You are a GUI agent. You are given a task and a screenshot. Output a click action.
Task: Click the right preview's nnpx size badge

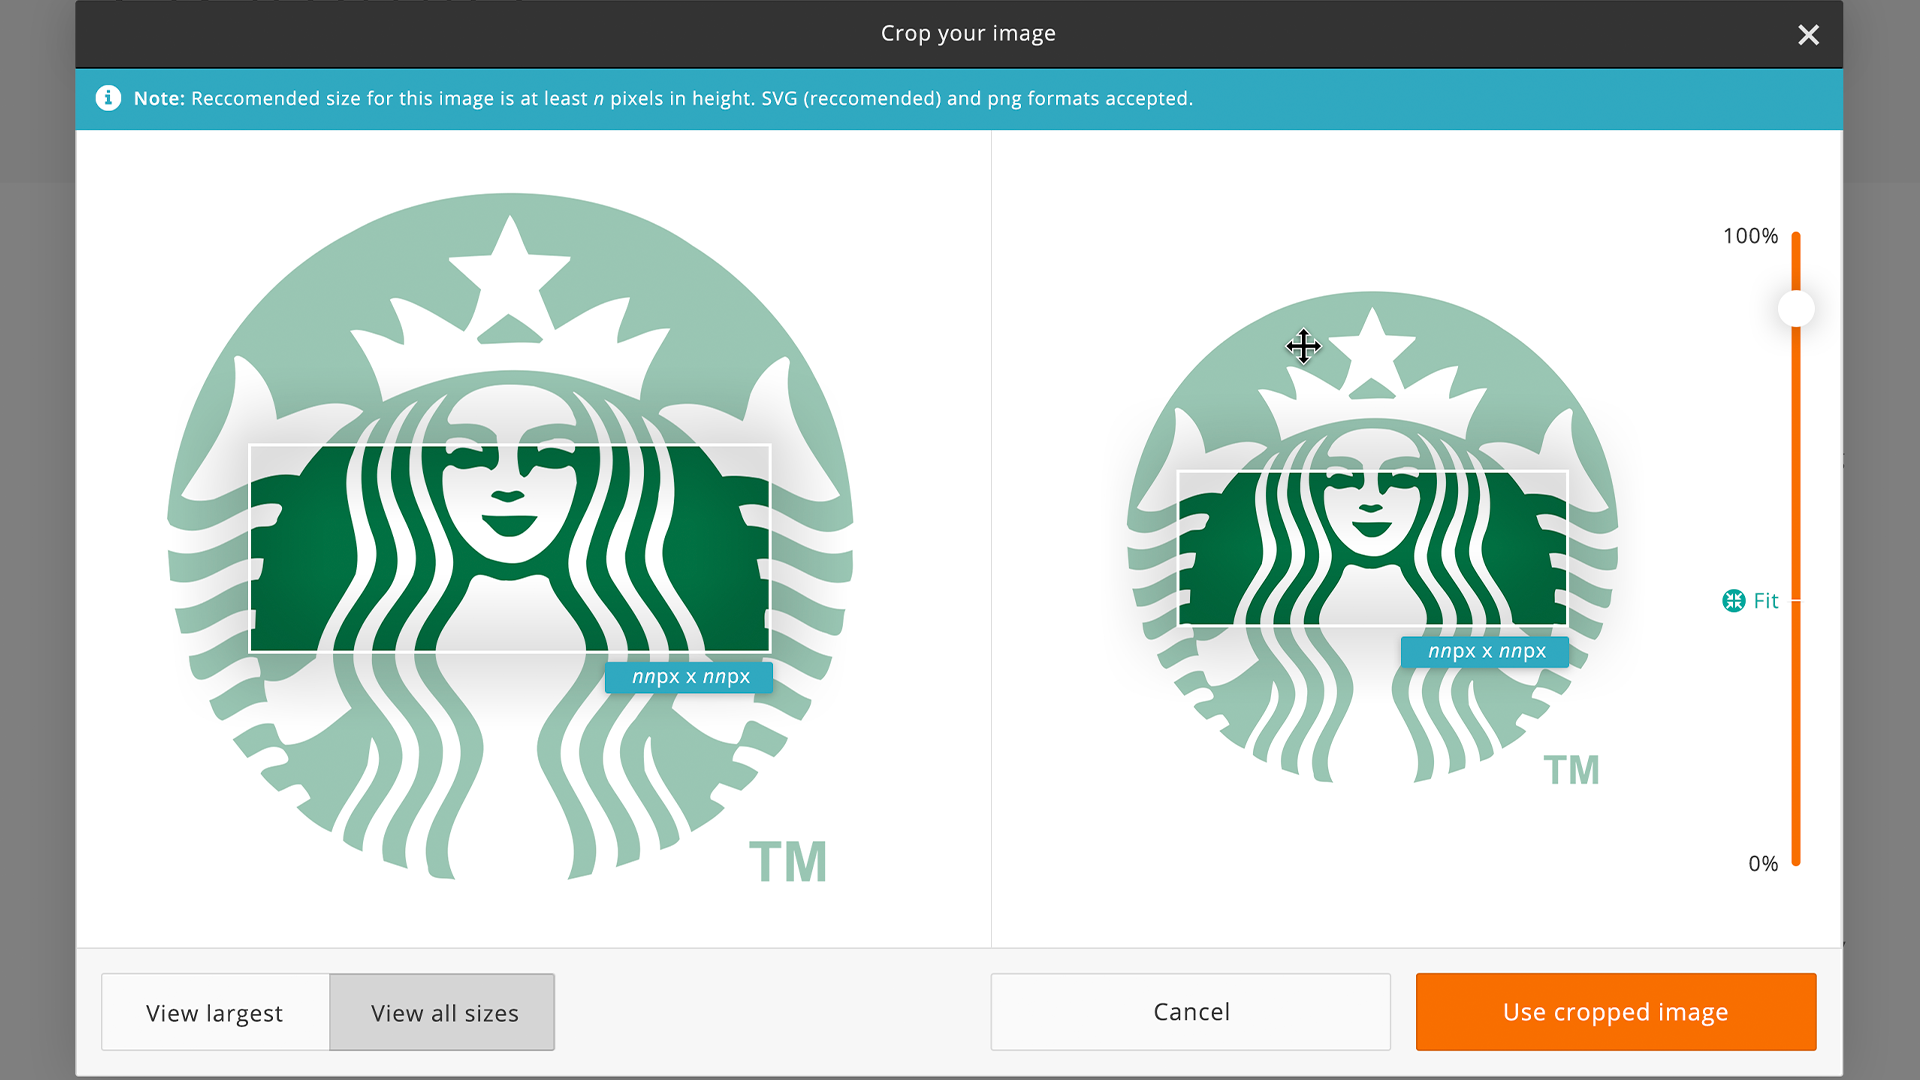1486,652
